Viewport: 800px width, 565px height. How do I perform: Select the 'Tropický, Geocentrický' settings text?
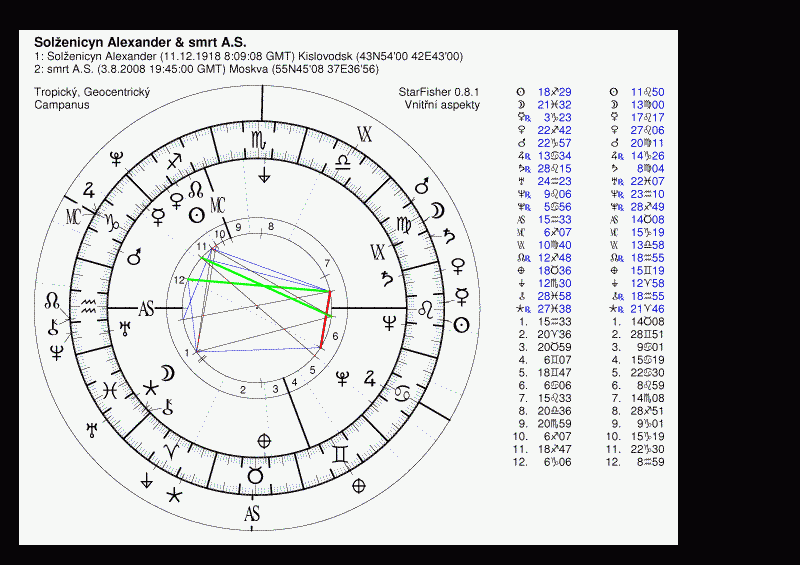(91, 92)
